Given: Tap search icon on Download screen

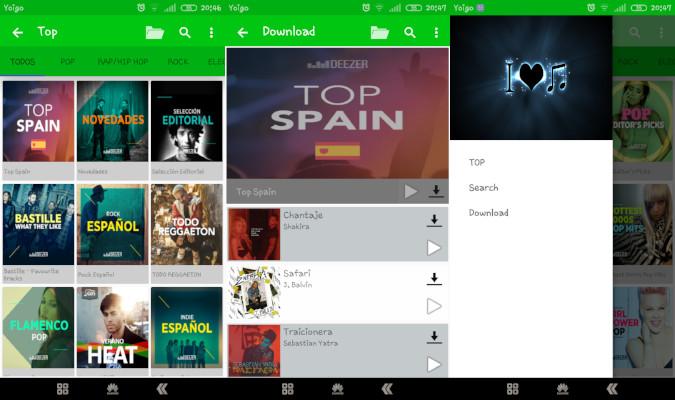Looking at the screenshot, I should pos(410,33).
